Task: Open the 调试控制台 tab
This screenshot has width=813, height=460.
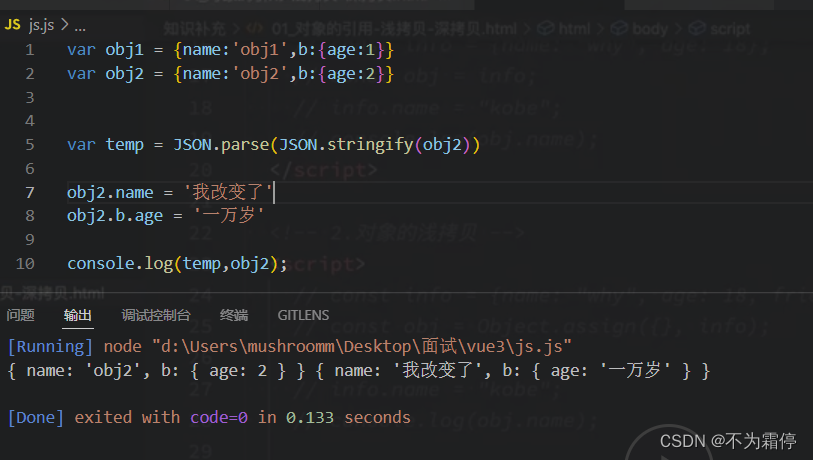Action: click(x=156, y=315)
